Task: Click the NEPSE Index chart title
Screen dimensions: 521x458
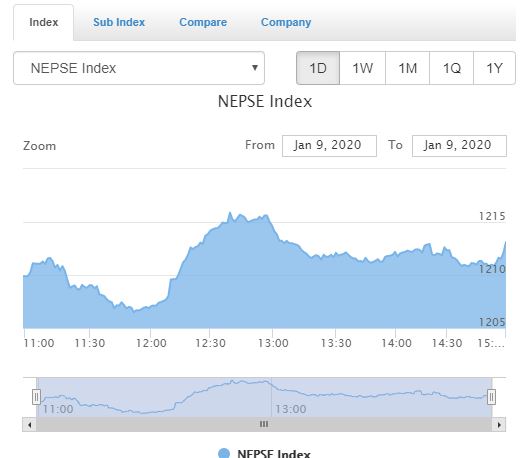Action: pos(265,101)
